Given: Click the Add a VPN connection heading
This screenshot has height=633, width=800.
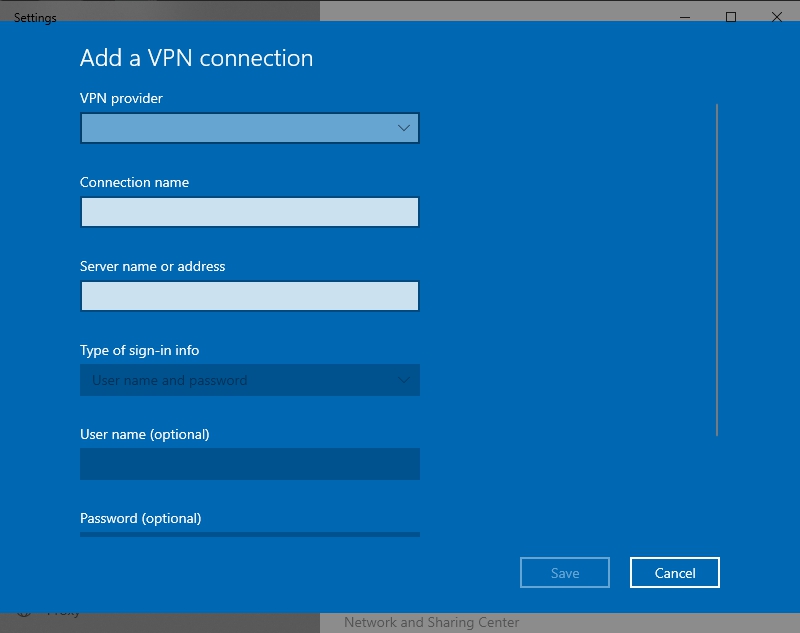Looking at the screenshot, I should click(x=196, y=58).
